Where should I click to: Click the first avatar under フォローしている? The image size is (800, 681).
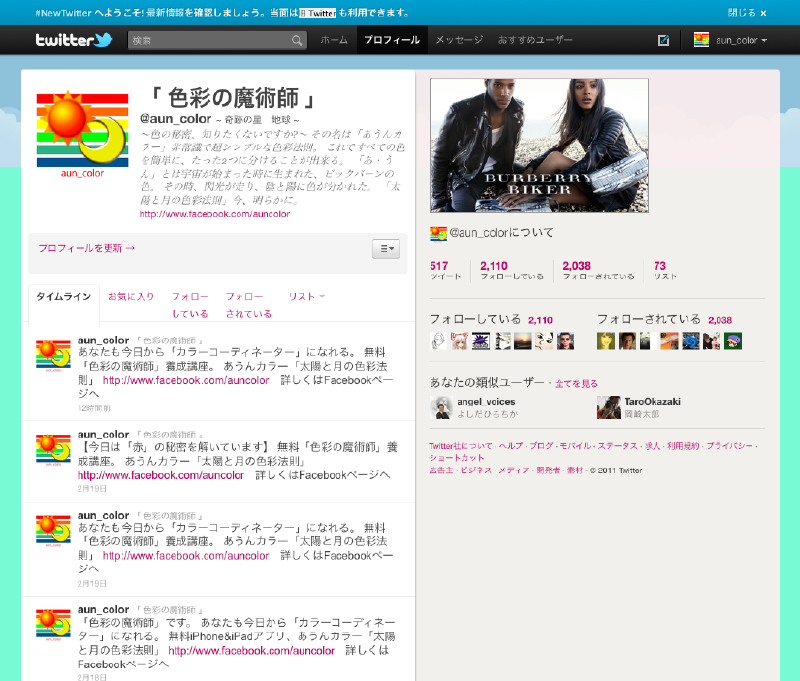coord(439,341)
